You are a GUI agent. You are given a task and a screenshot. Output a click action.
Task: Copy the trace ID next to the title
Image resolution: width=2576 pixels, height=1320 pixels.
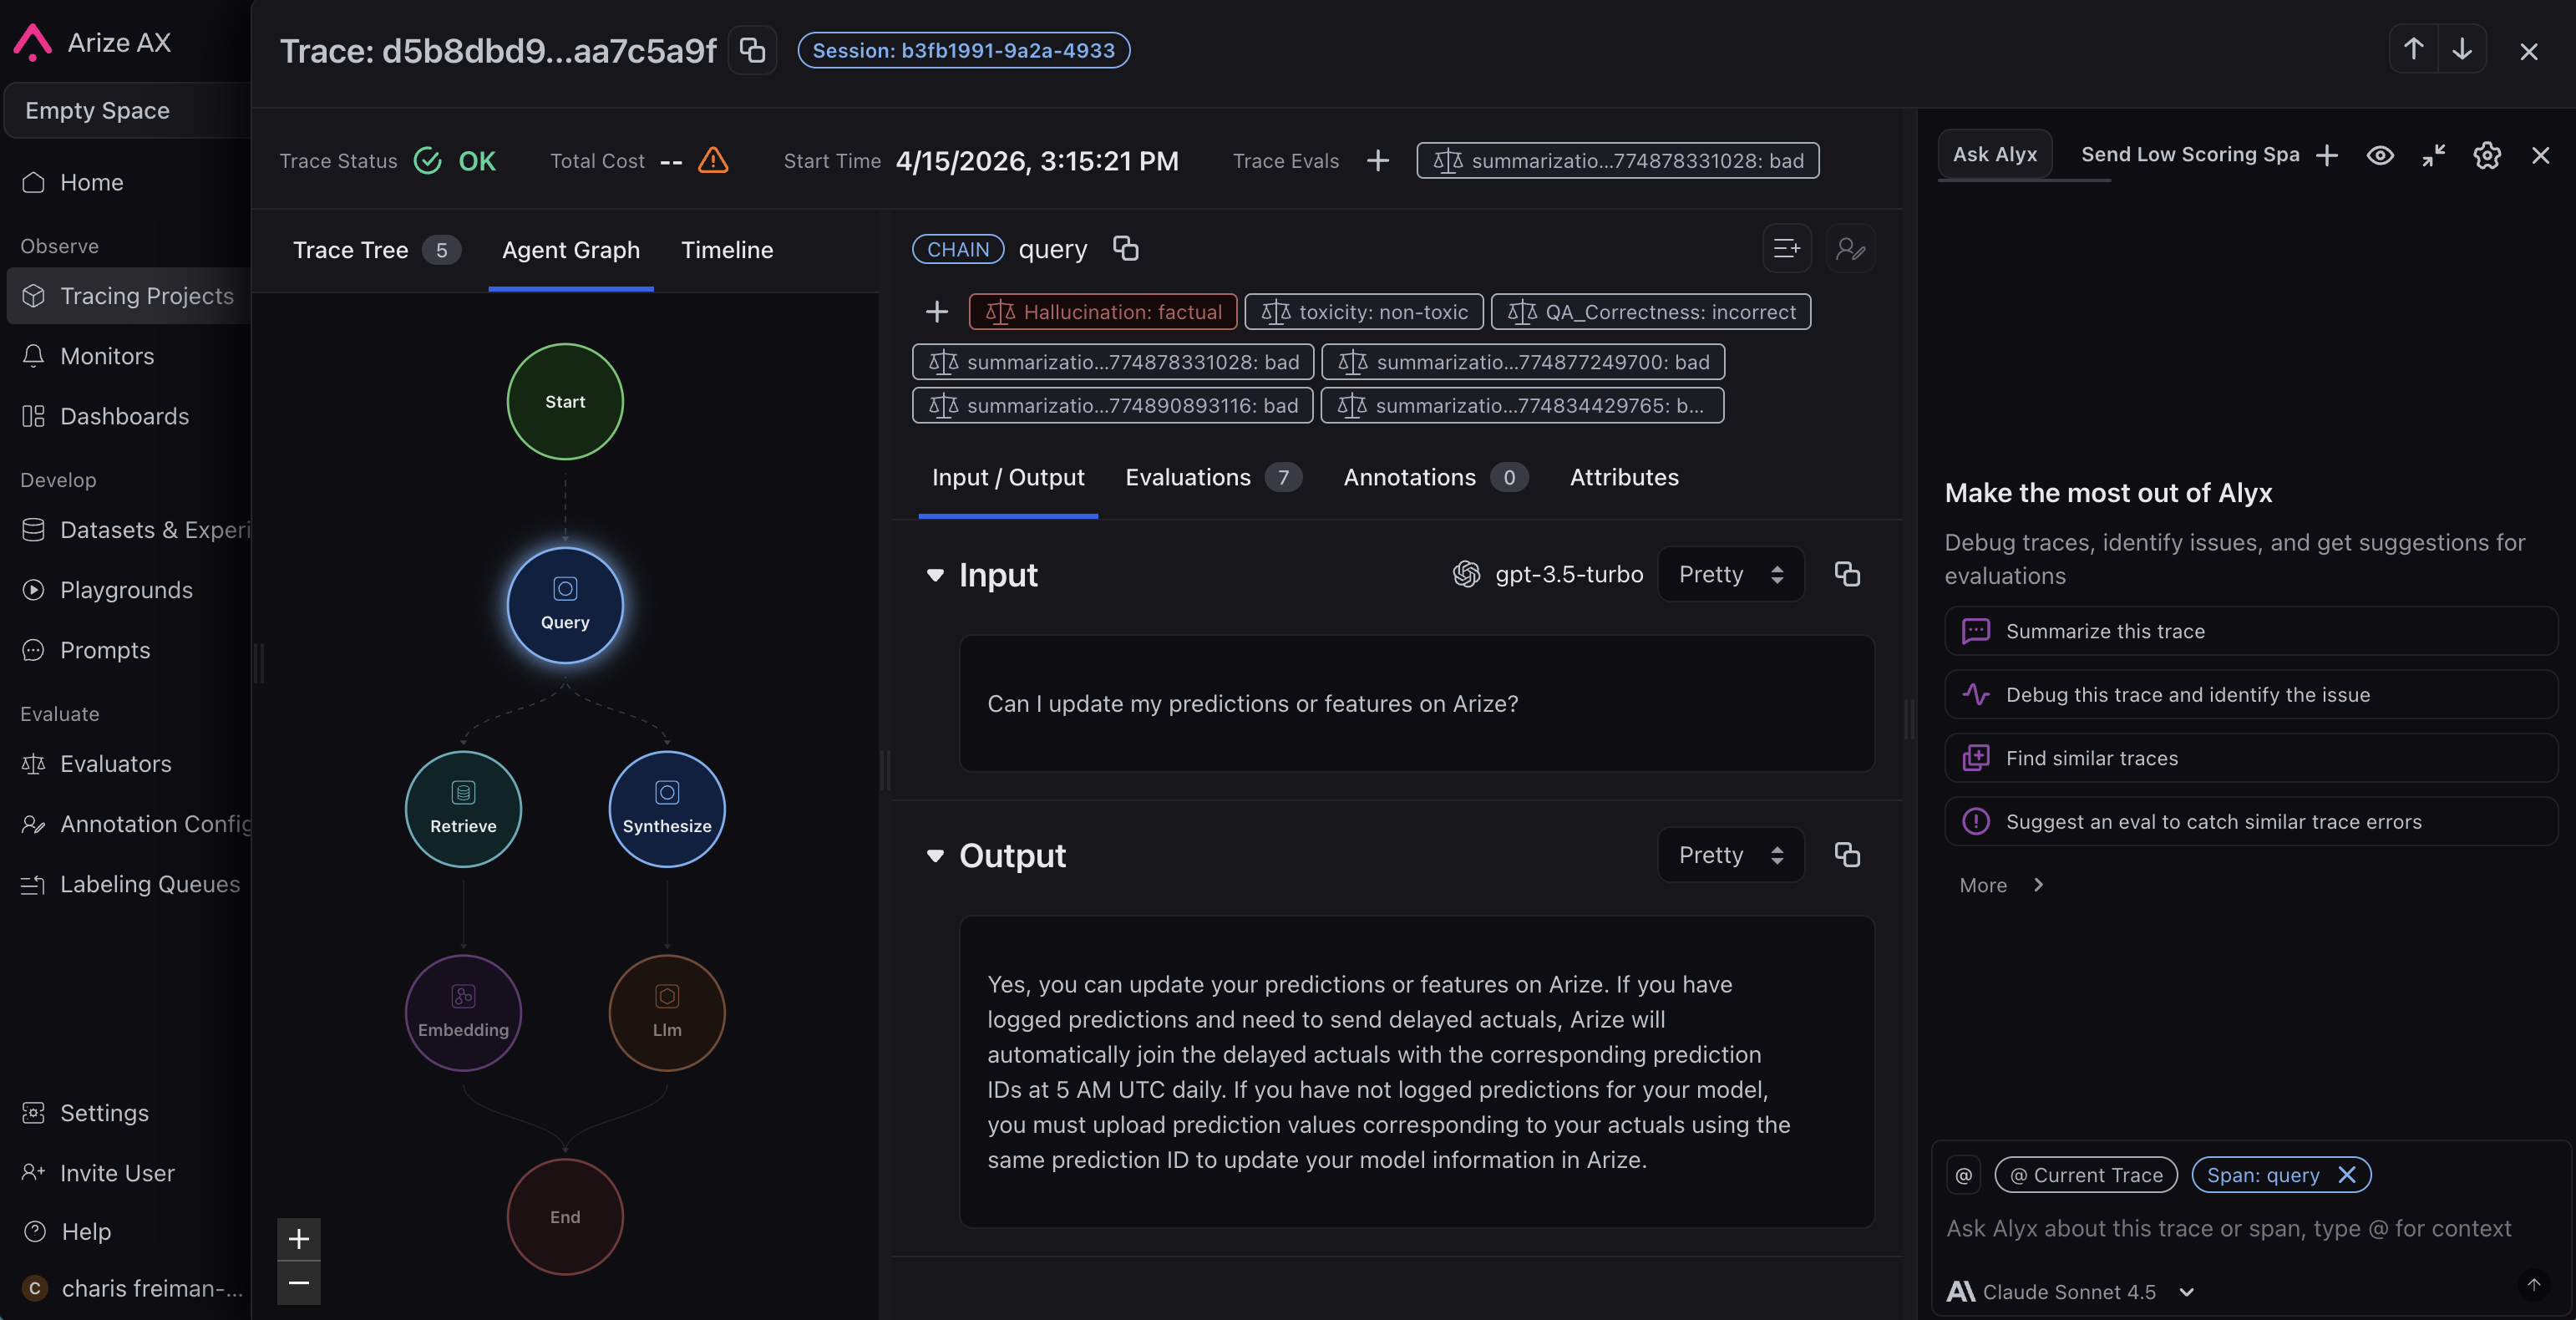(752, 50)
